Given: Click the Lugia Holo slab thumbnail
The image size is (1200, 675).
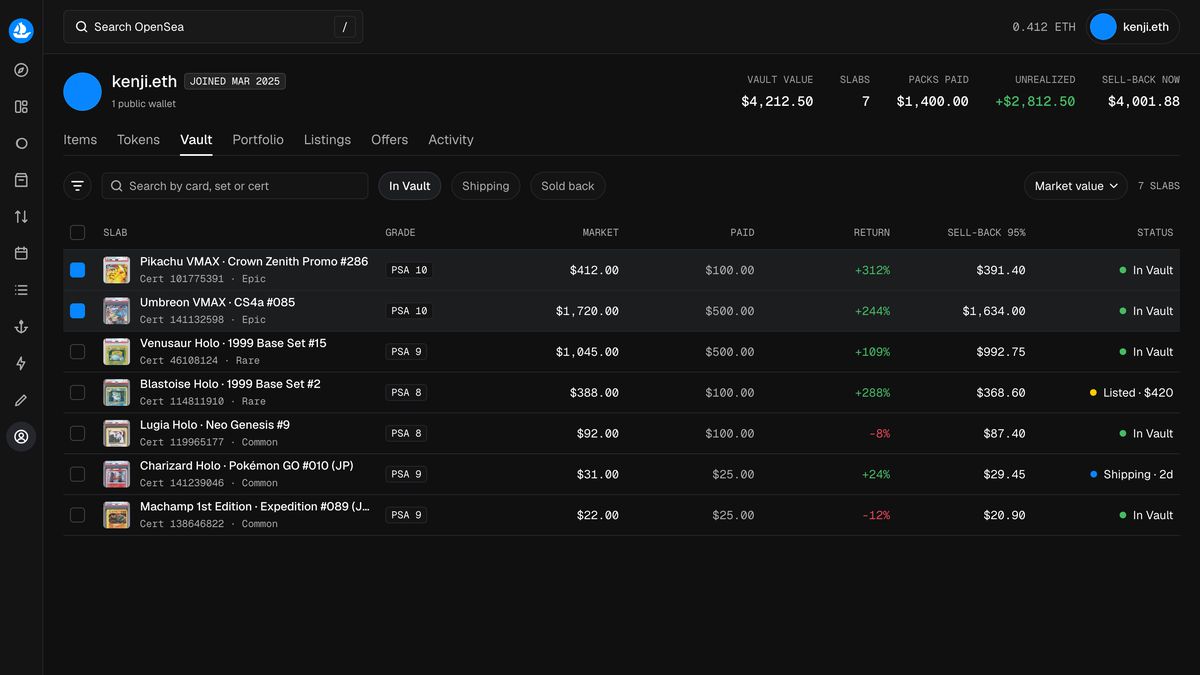Looking at the screenshot, I should coord(117,434).
